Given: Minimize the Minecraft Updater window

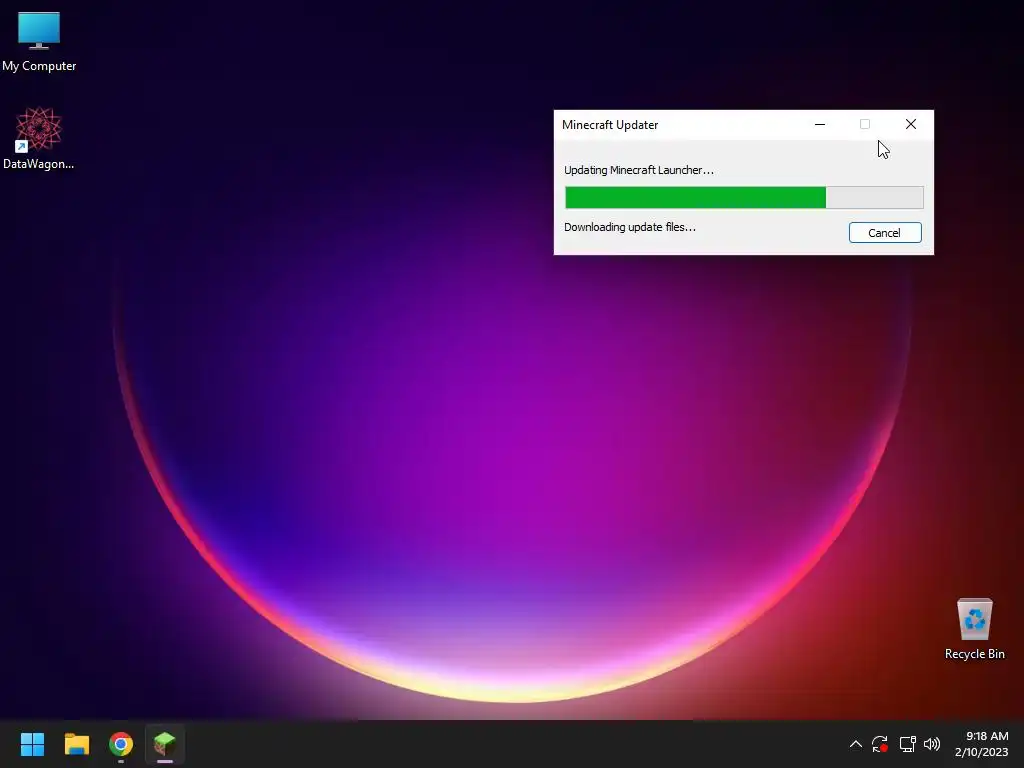Looking at the screenshot, I should [820, 124].
